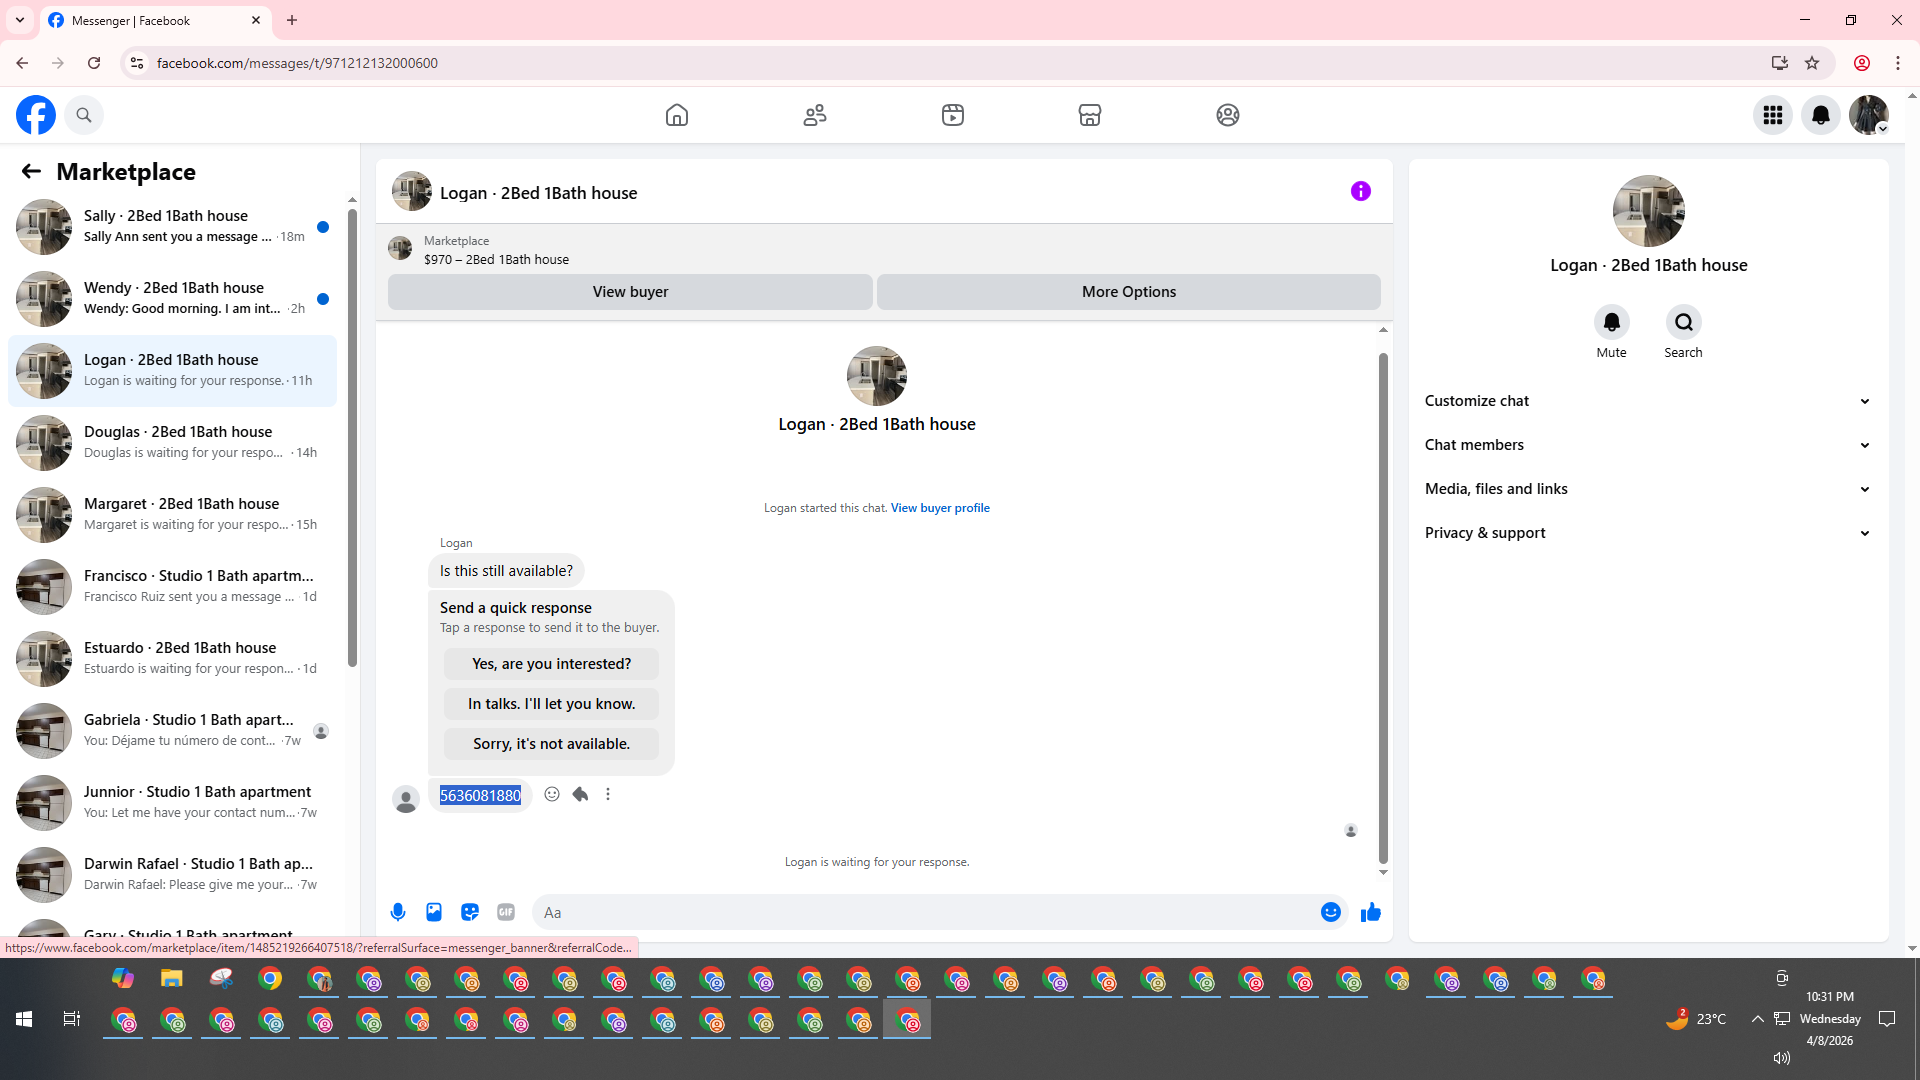
Task: React to the 5636081880 message
Action: (552, 794)
